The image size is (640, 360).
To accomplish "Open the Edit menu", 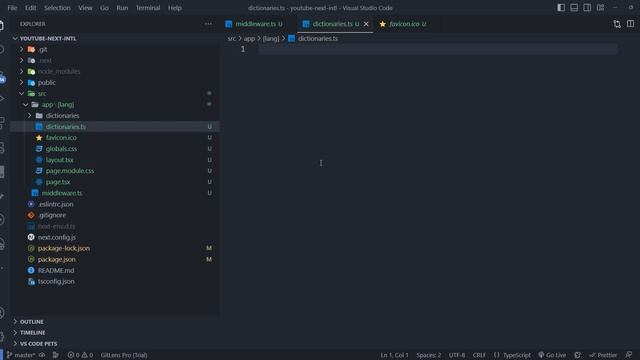I will (x=30, y=8).
